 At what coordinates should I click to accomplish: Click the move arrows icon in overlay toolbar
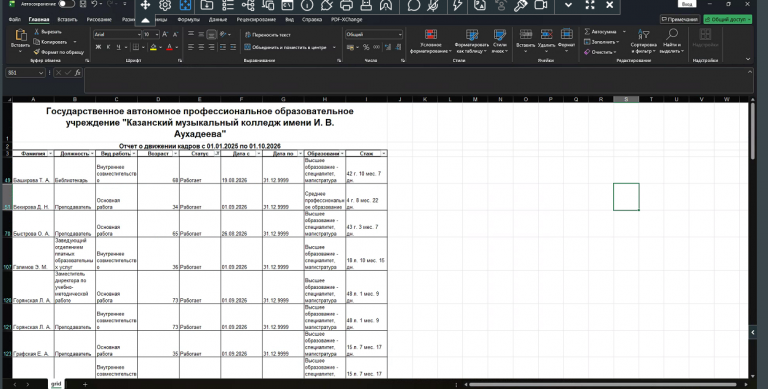coord(145,5)
